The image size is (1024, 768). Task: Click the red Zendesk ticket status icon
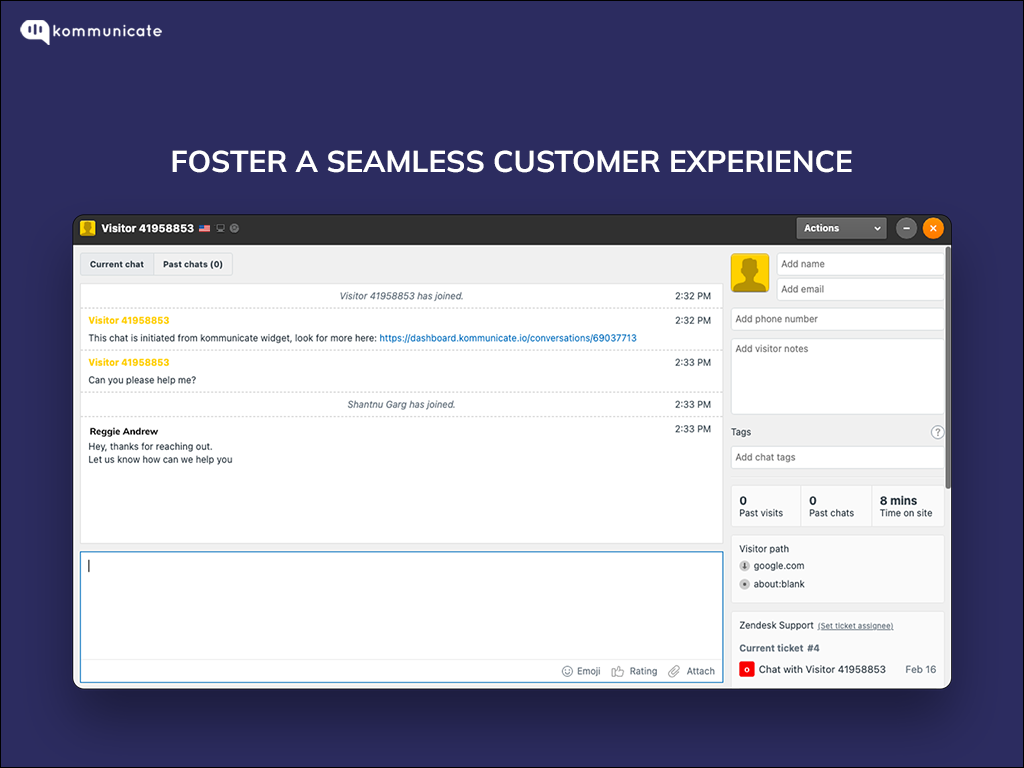coord(746,669)
